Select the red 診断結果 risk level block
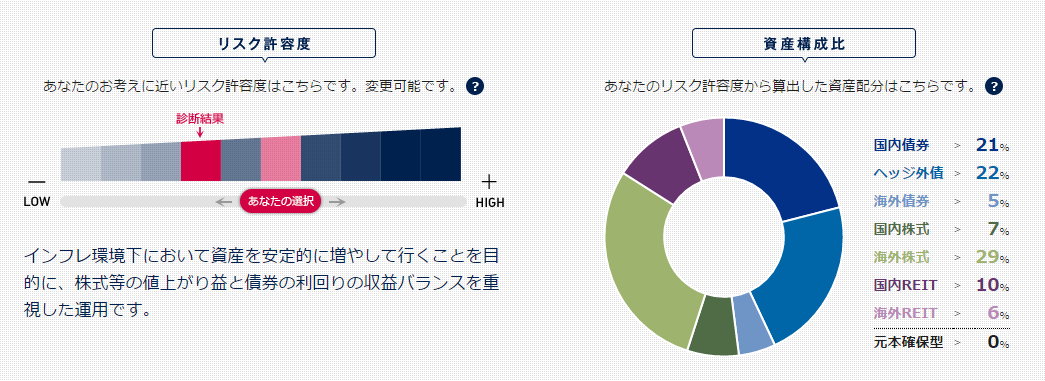 click(x=201, y=161)
